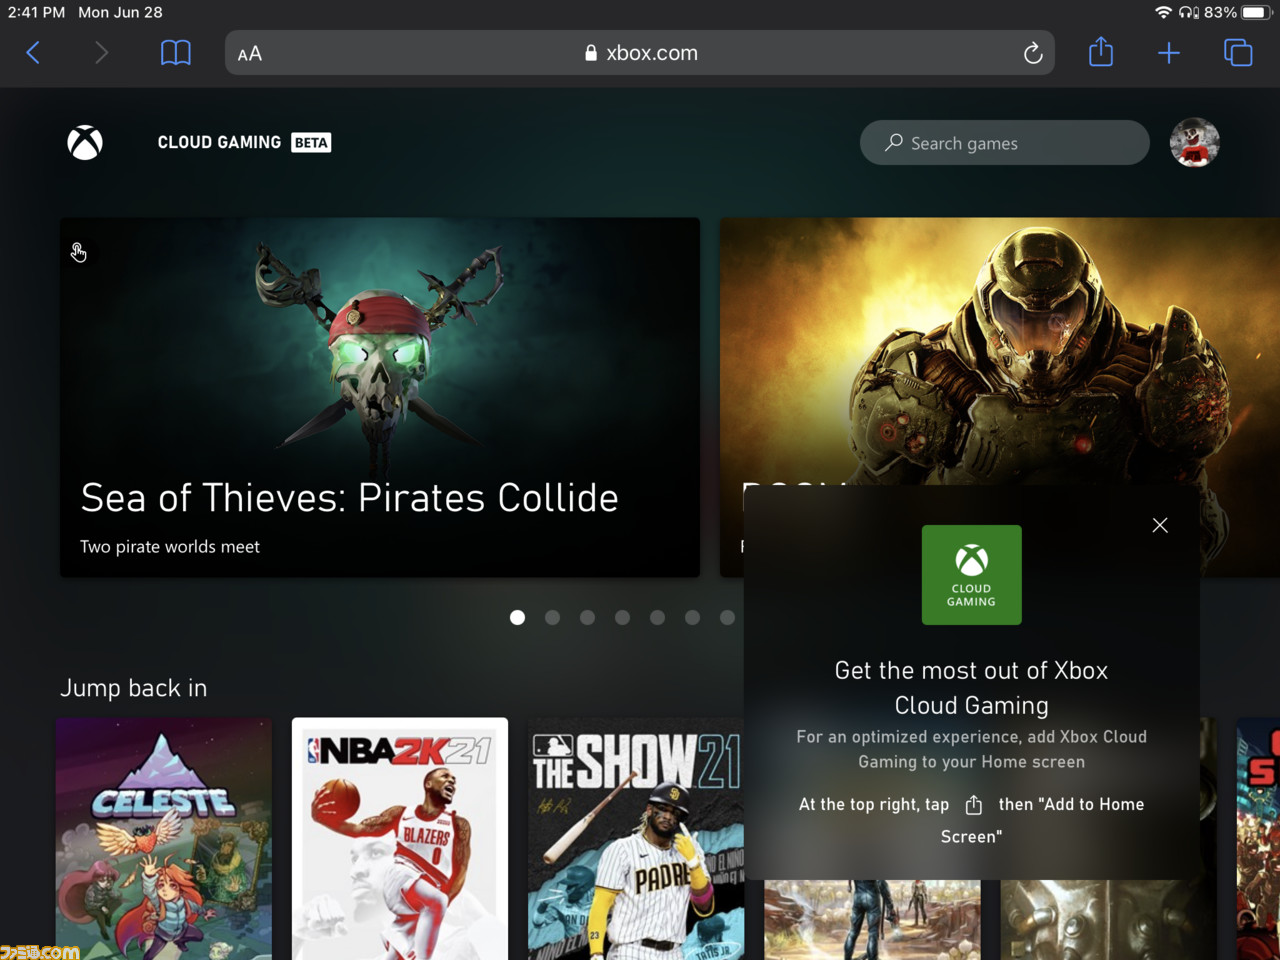Image resolution: width=1280 pixels, height=960 pixels.
Task: Click the Xbox logo icon
Action: 85,143
